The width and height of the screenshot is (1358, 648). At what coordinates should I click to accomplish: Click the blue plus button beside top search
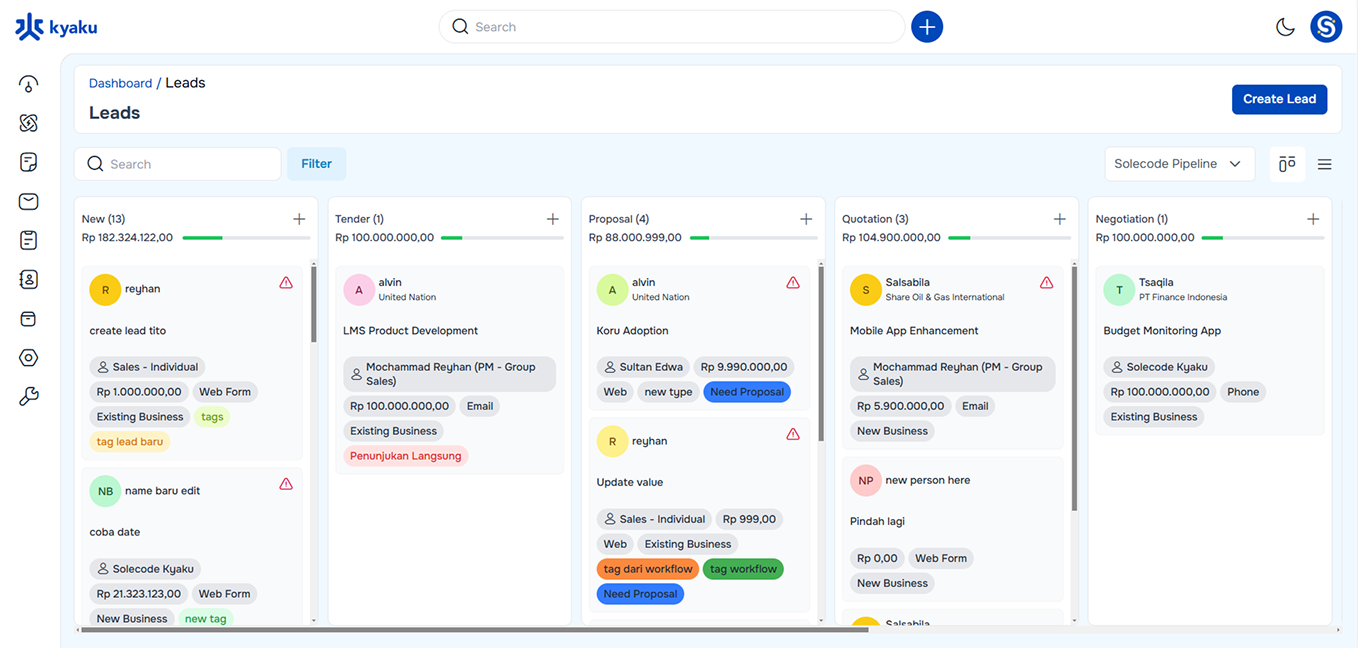(927, 27)
